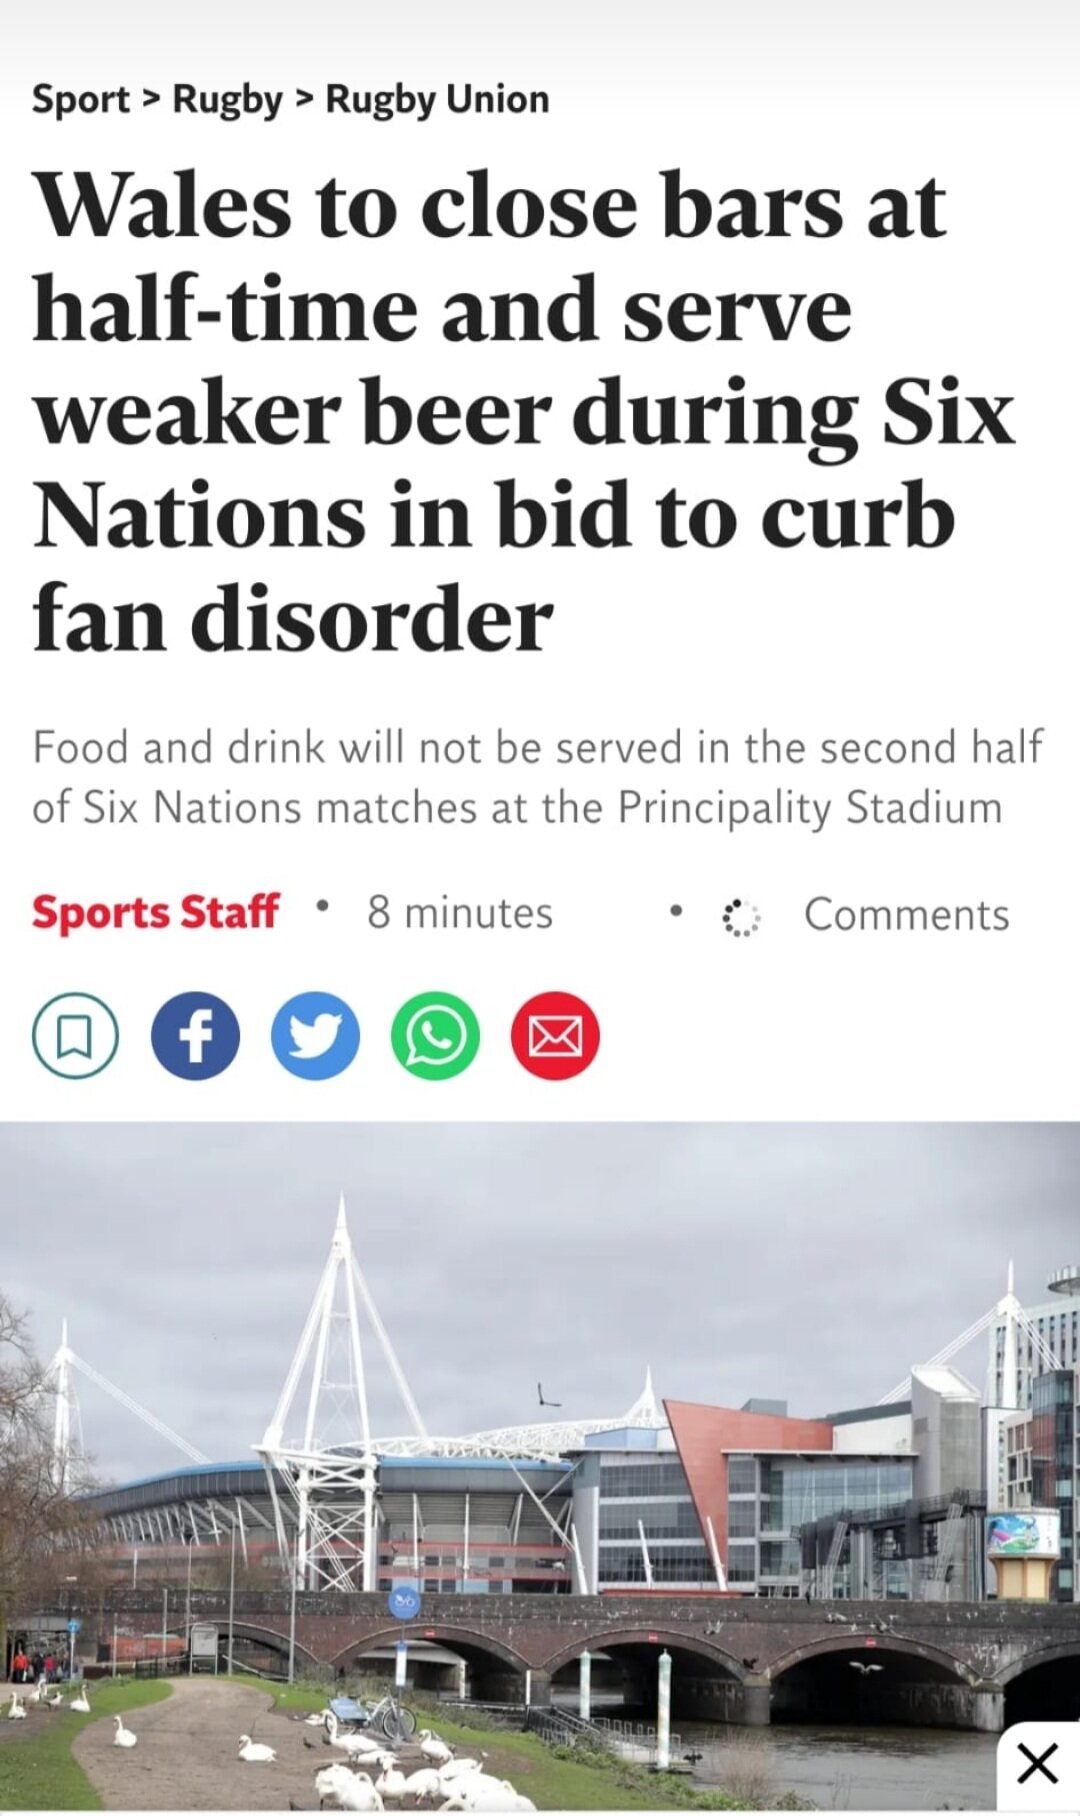Go to the Rugby breadcrumb section
Viewport: 1080px width, 1816px height.
(x=228, y=100)
